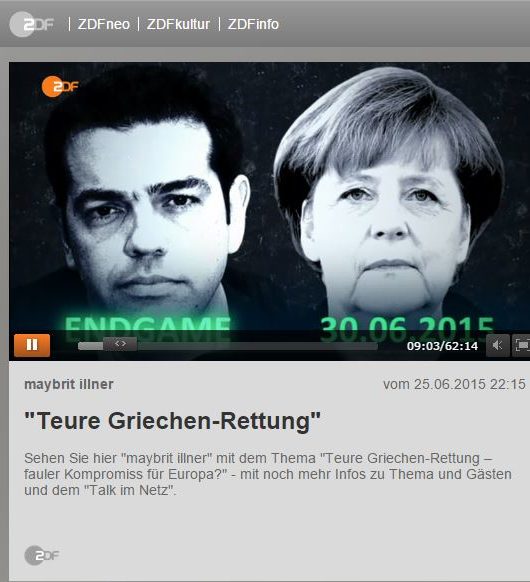Jump ahead on the unplayed progress bar

point(257,346)
